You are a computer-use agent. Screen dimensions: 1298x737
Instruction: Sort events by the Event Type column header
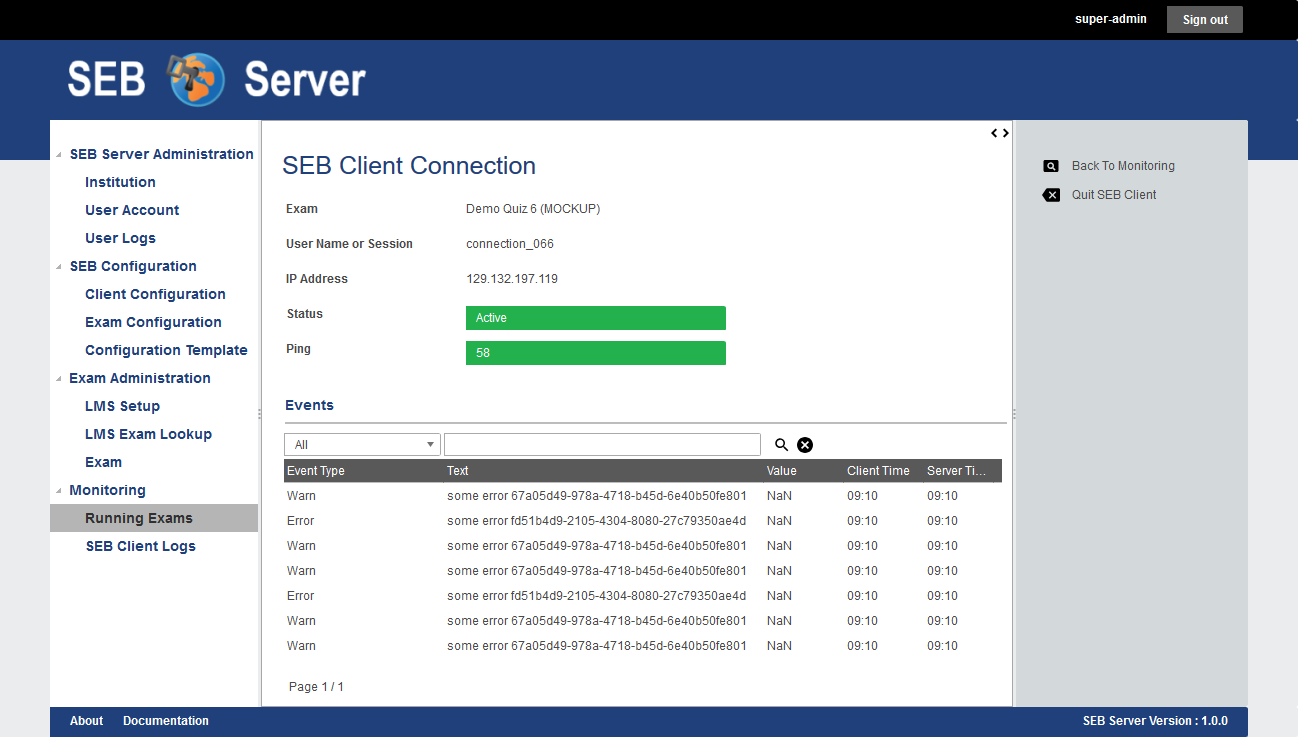[x=316, y=471]
